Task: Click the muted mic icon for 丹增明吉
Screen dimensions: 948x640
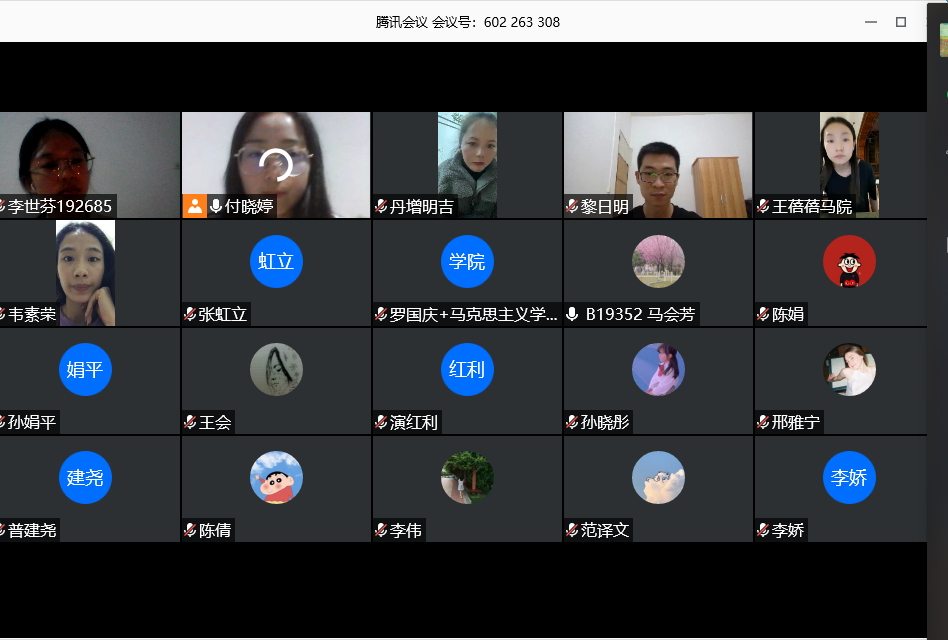Action: pos(381,206)
